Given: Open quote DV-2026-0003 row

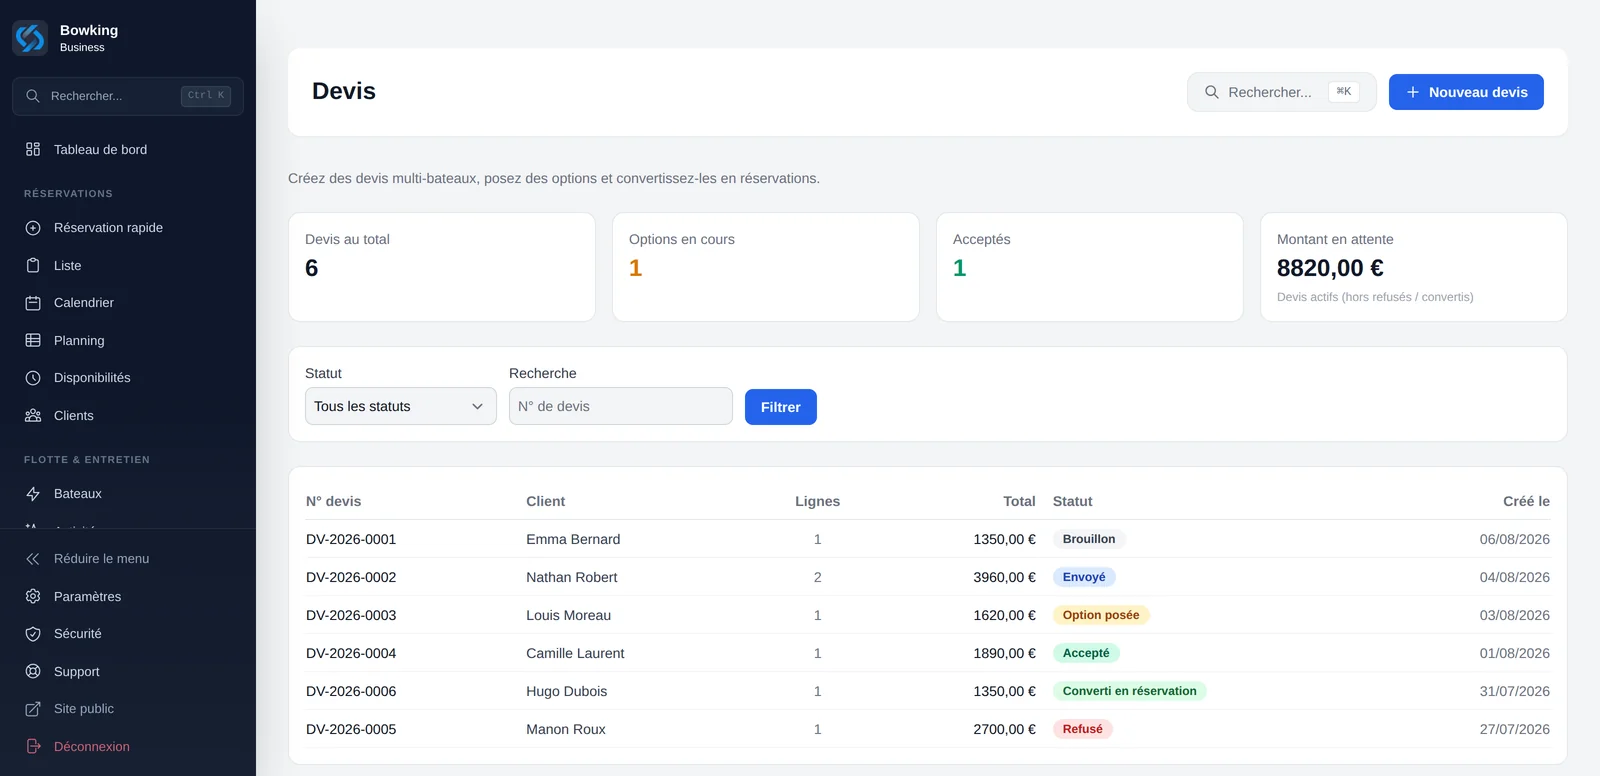Looking at the screenshot, I should [x=928, y=615].
